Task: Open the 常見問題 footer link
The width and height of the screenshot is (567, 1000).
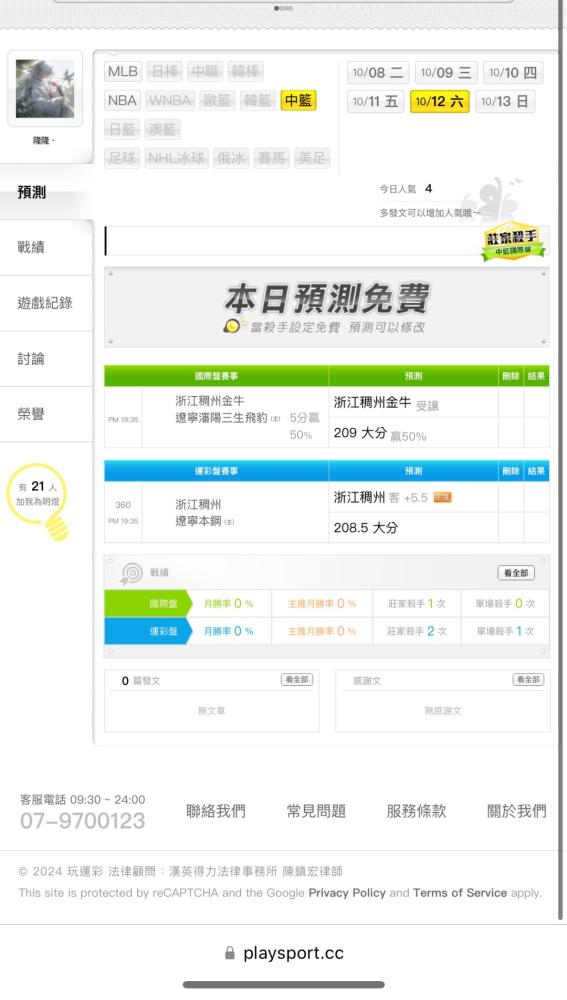Action: [316, 811]
